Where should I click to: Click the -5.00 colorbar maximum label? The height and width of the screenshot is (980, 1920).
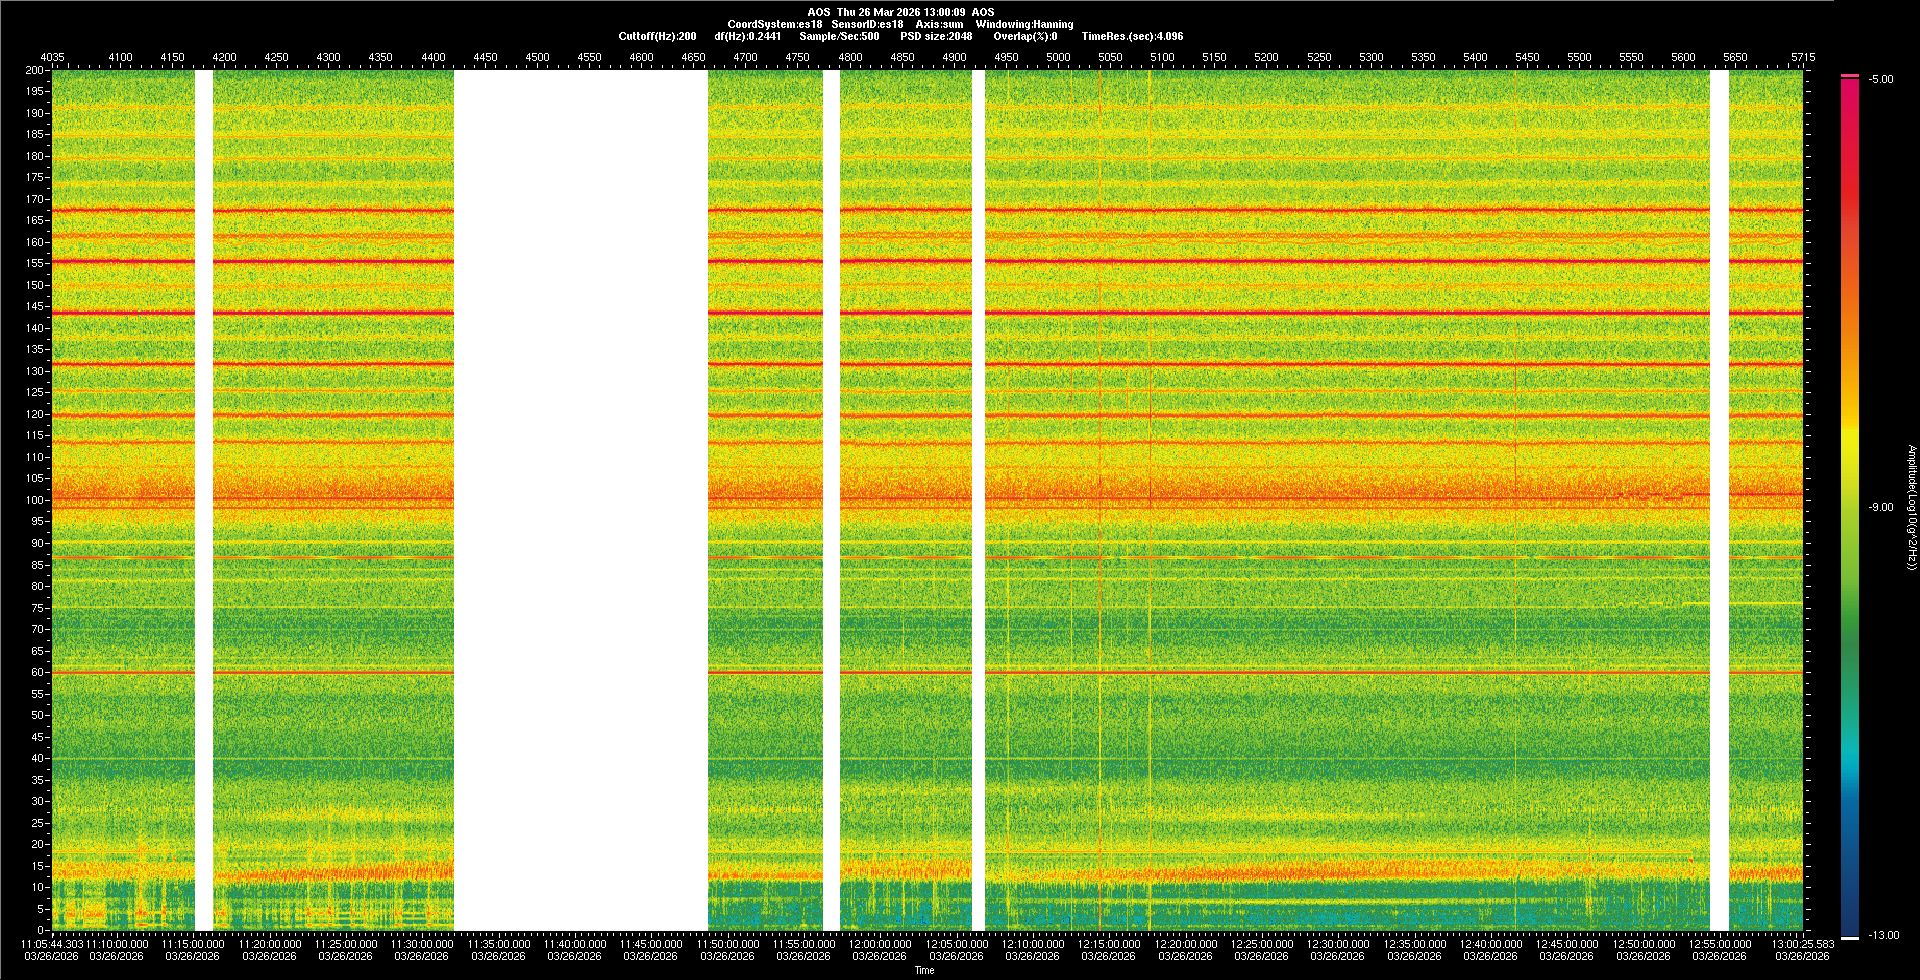point(1881,80)
